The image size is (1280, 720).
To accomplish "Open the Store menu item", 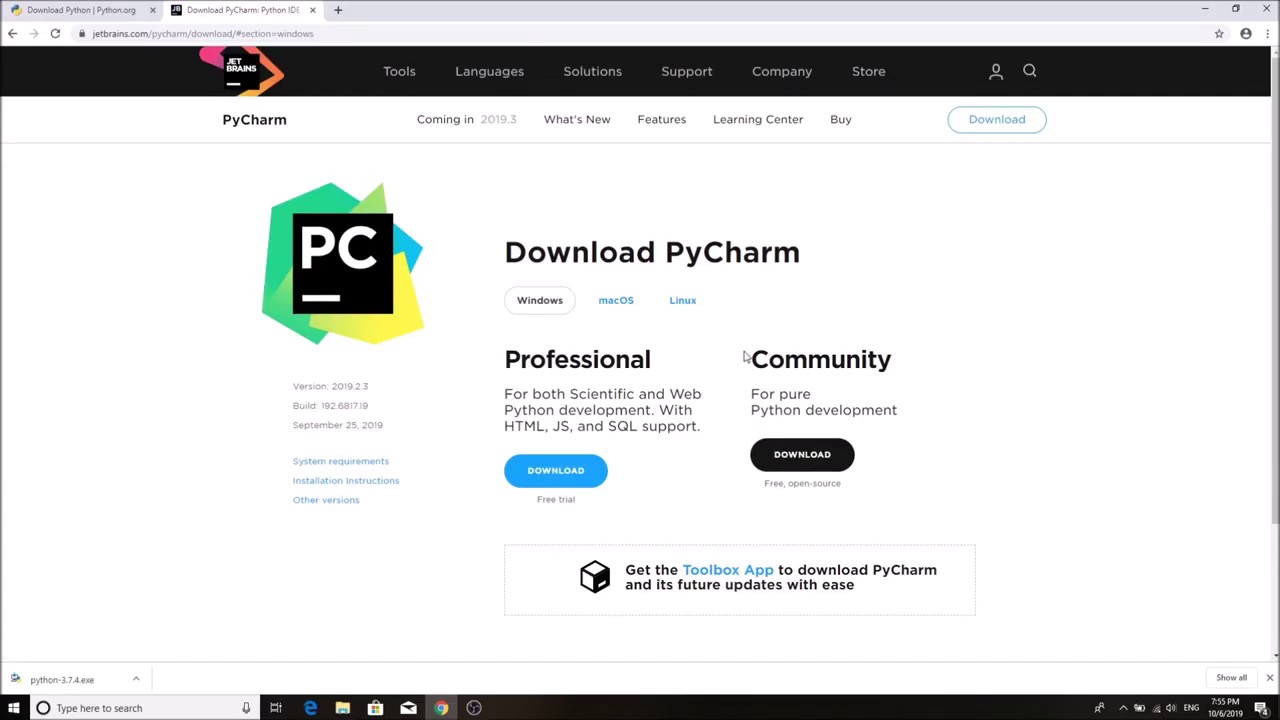I will 868,71.
